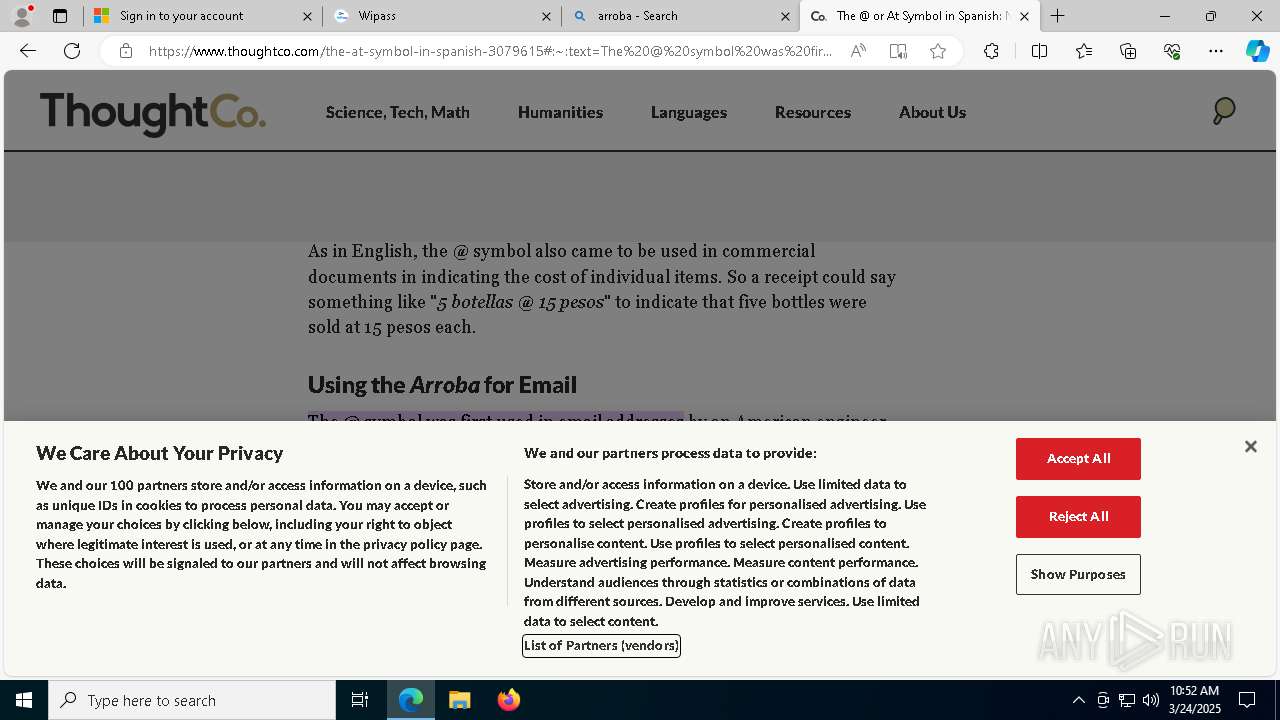Viewport: 1280px width, 720px height.
Task: Click the Reject All button
Action: 1078,517
